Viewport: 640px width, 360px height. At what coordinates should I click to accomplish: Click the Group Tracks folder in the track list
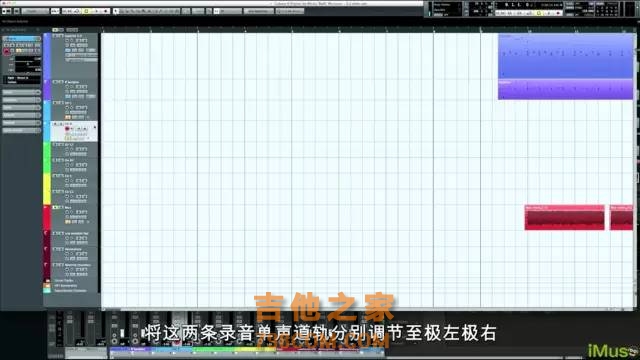tap(64, 281)
